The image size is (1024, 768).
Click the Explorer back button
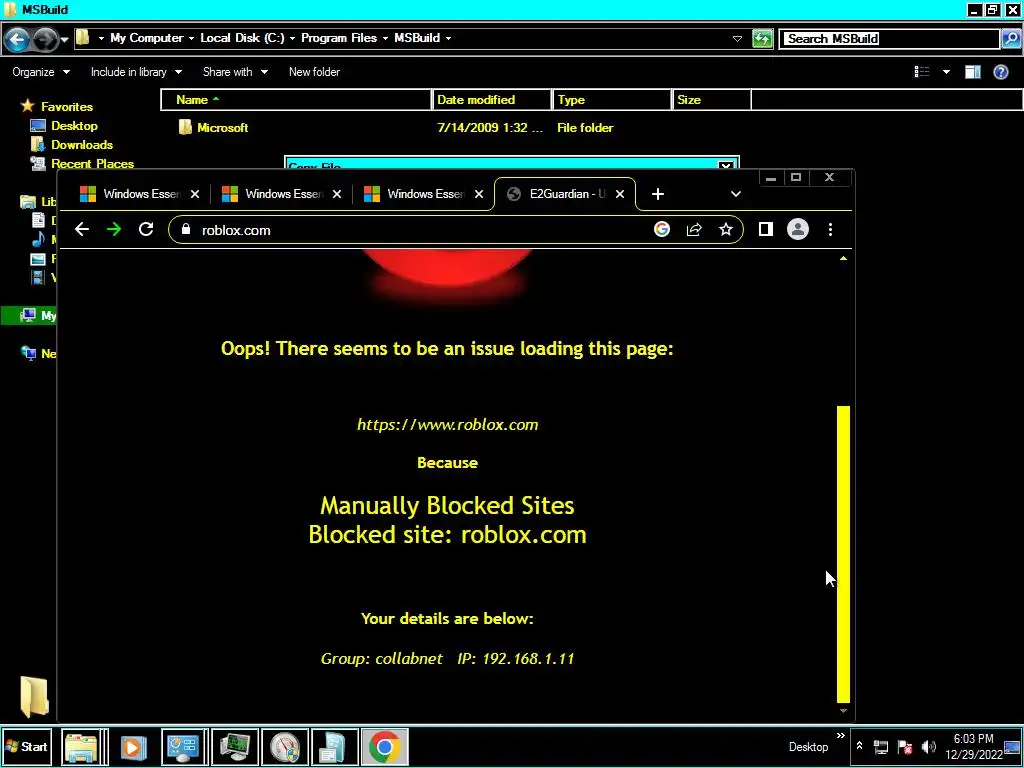point(17,40)
